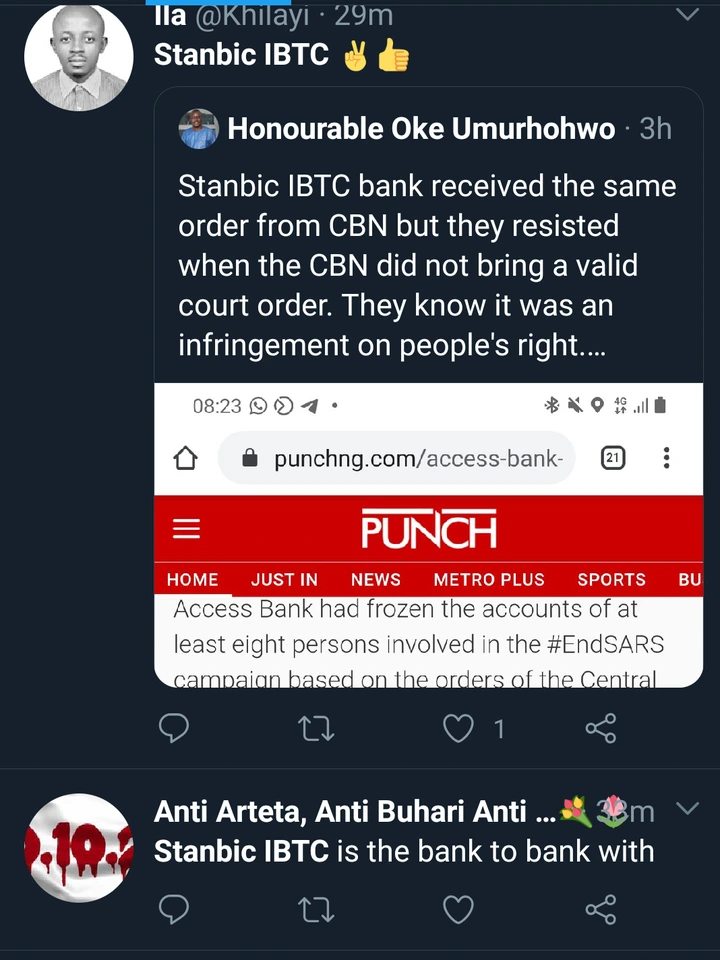Screen dimensions: 720x960
Task: Open Khilayi tweet options chevron
Action: tap(688, 15)
